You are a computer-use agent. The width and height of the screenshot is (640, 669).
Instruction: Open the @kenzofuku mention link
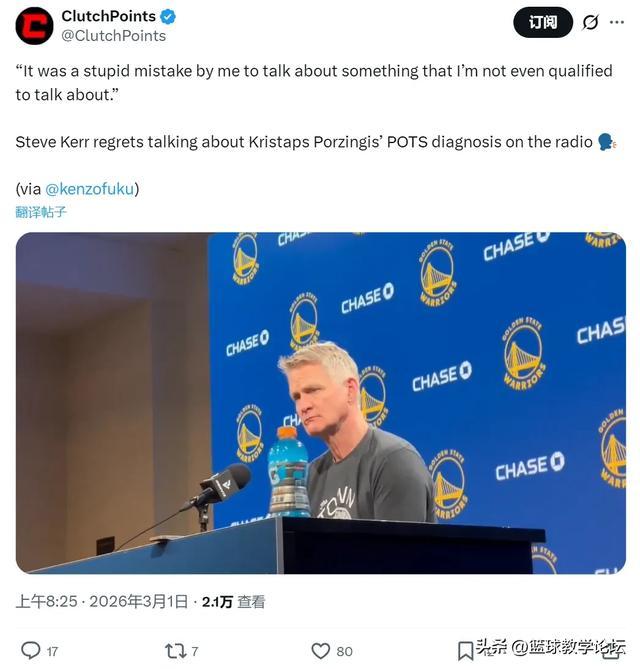click(90, 189)
